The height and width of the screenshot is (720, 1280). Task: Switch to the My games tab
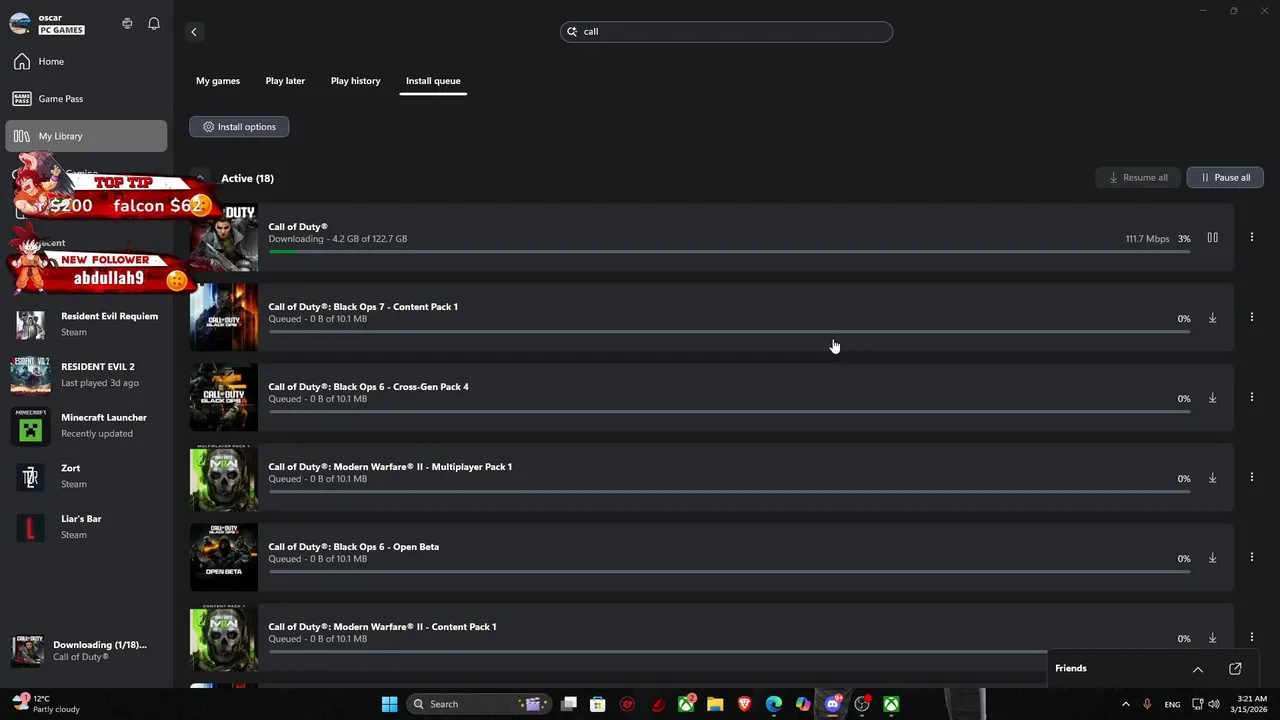[x=218, y=81]
